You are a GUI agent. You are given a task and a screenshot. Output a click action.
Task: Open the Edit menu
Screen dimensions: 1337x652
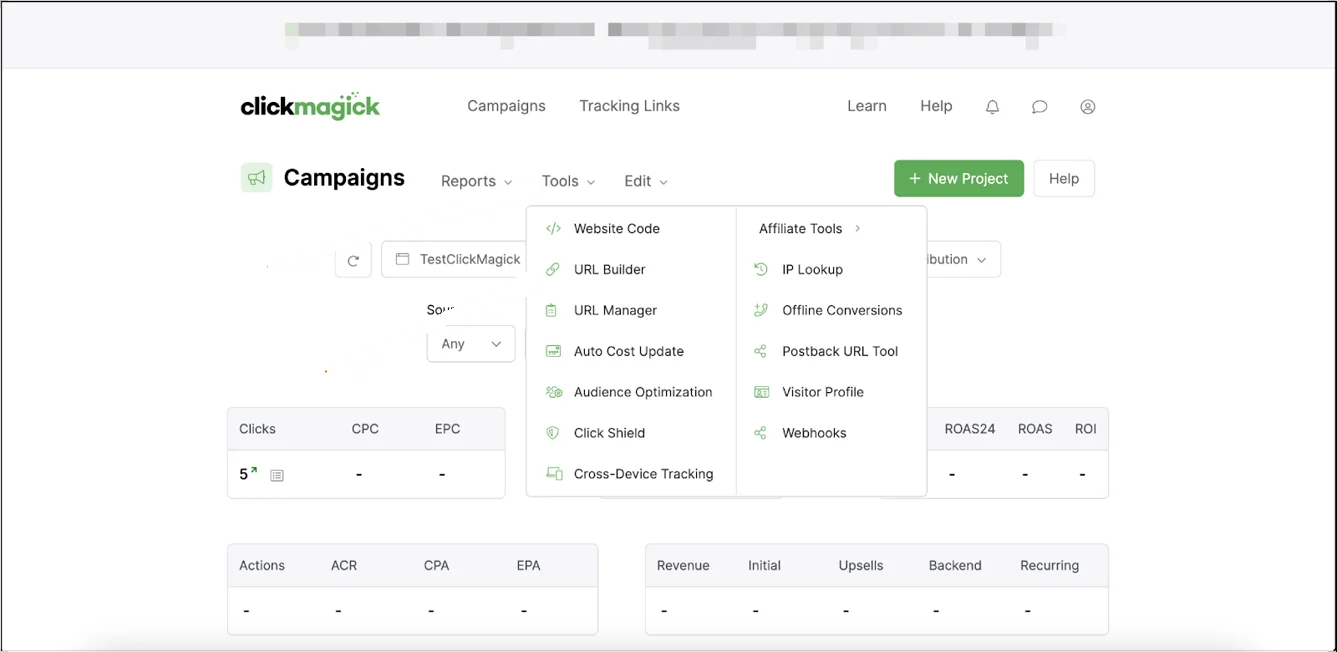tap(644, 181)
